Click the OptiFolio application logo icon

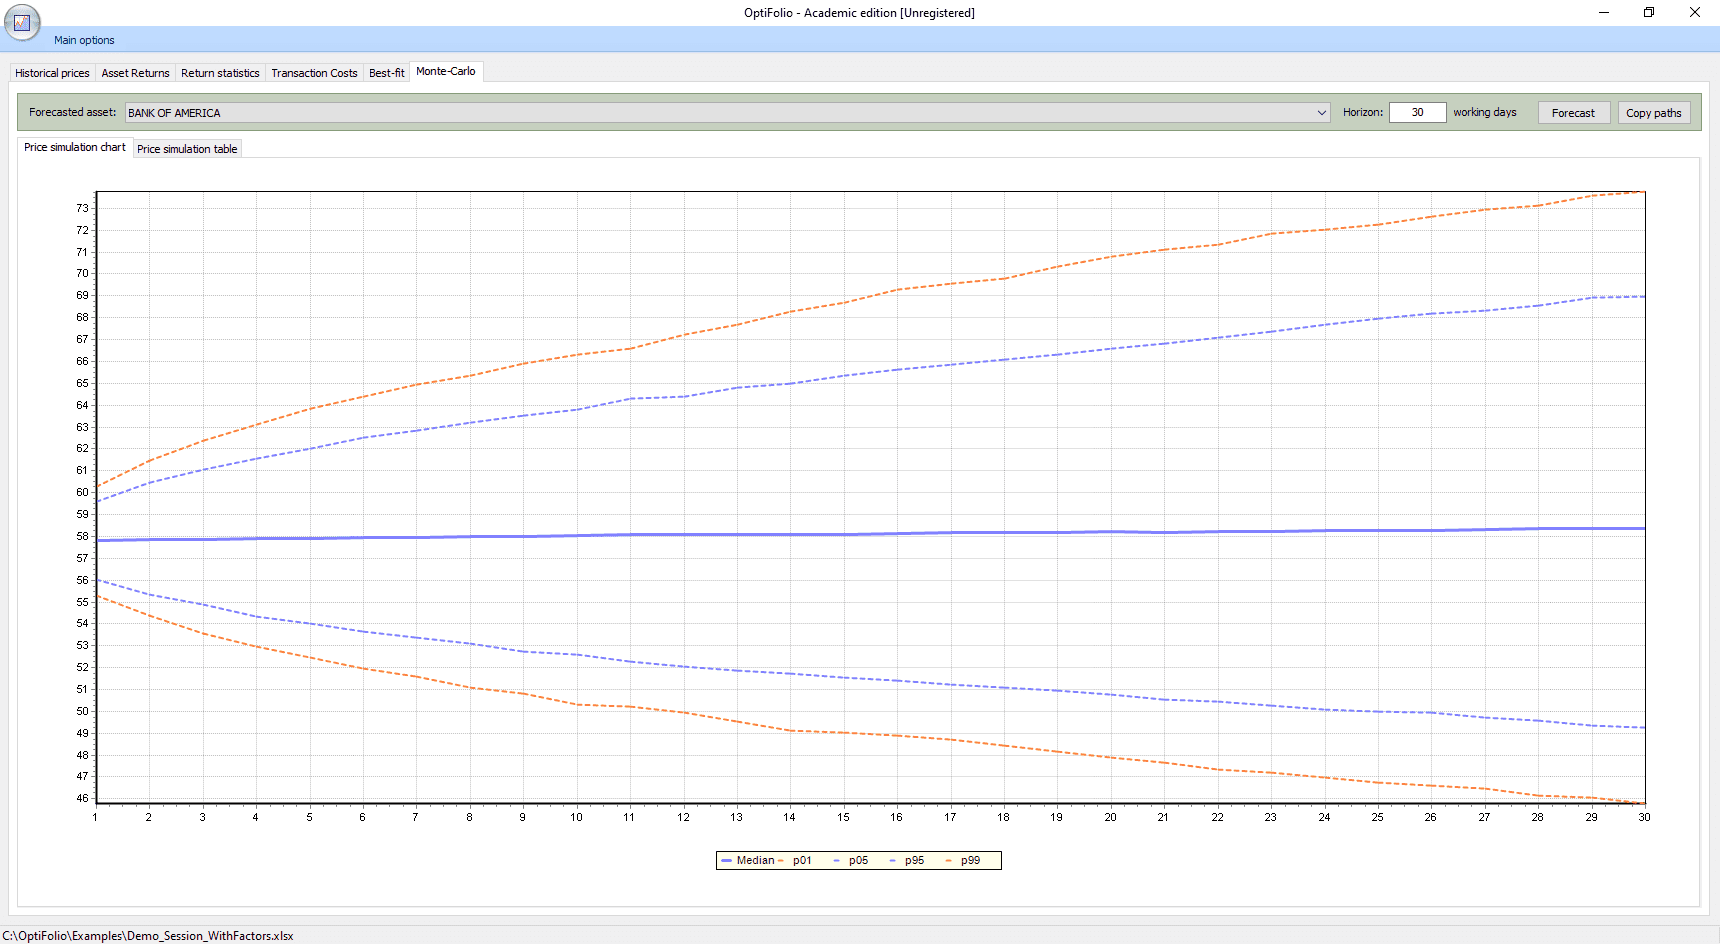[x=22, y=22]
